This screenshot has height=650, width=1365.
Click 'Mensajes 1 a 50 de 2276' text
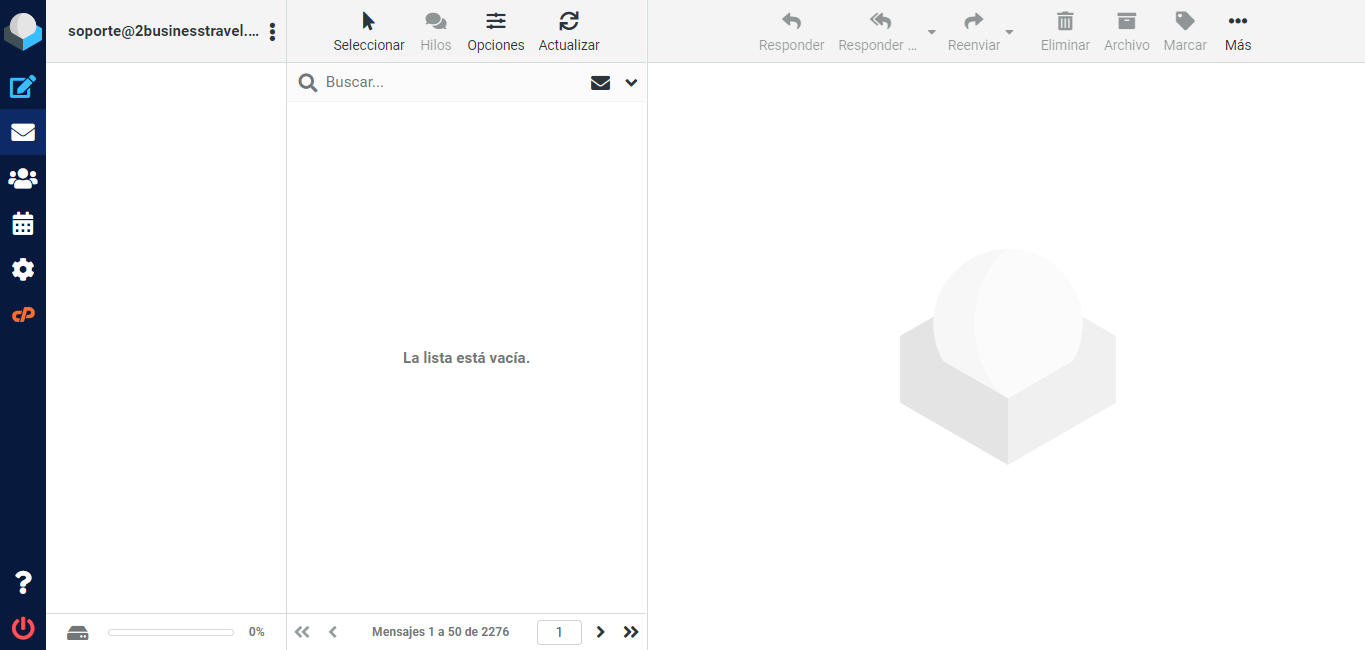(x=441, y=632)
